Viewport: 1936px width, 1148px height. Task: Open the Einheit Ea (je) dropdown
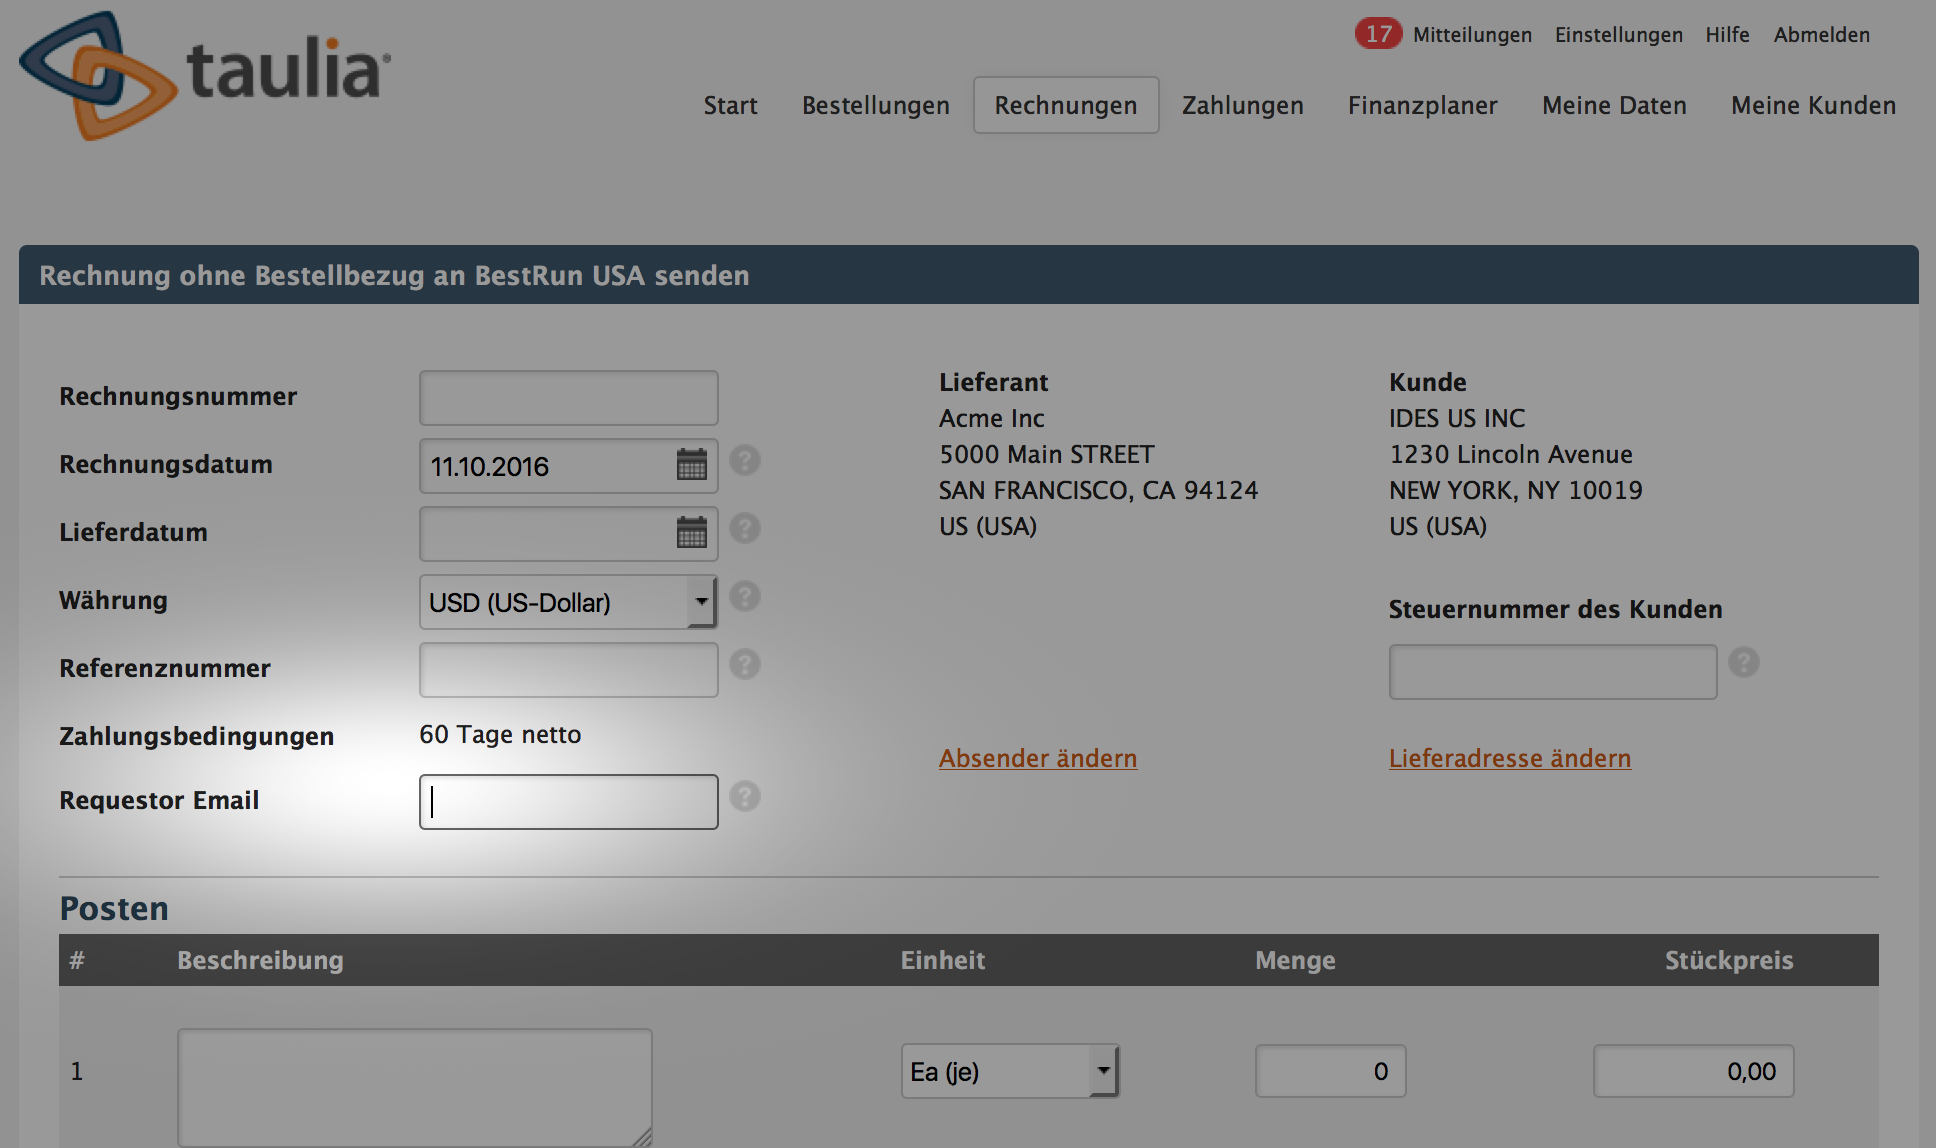[1010, 1071]
